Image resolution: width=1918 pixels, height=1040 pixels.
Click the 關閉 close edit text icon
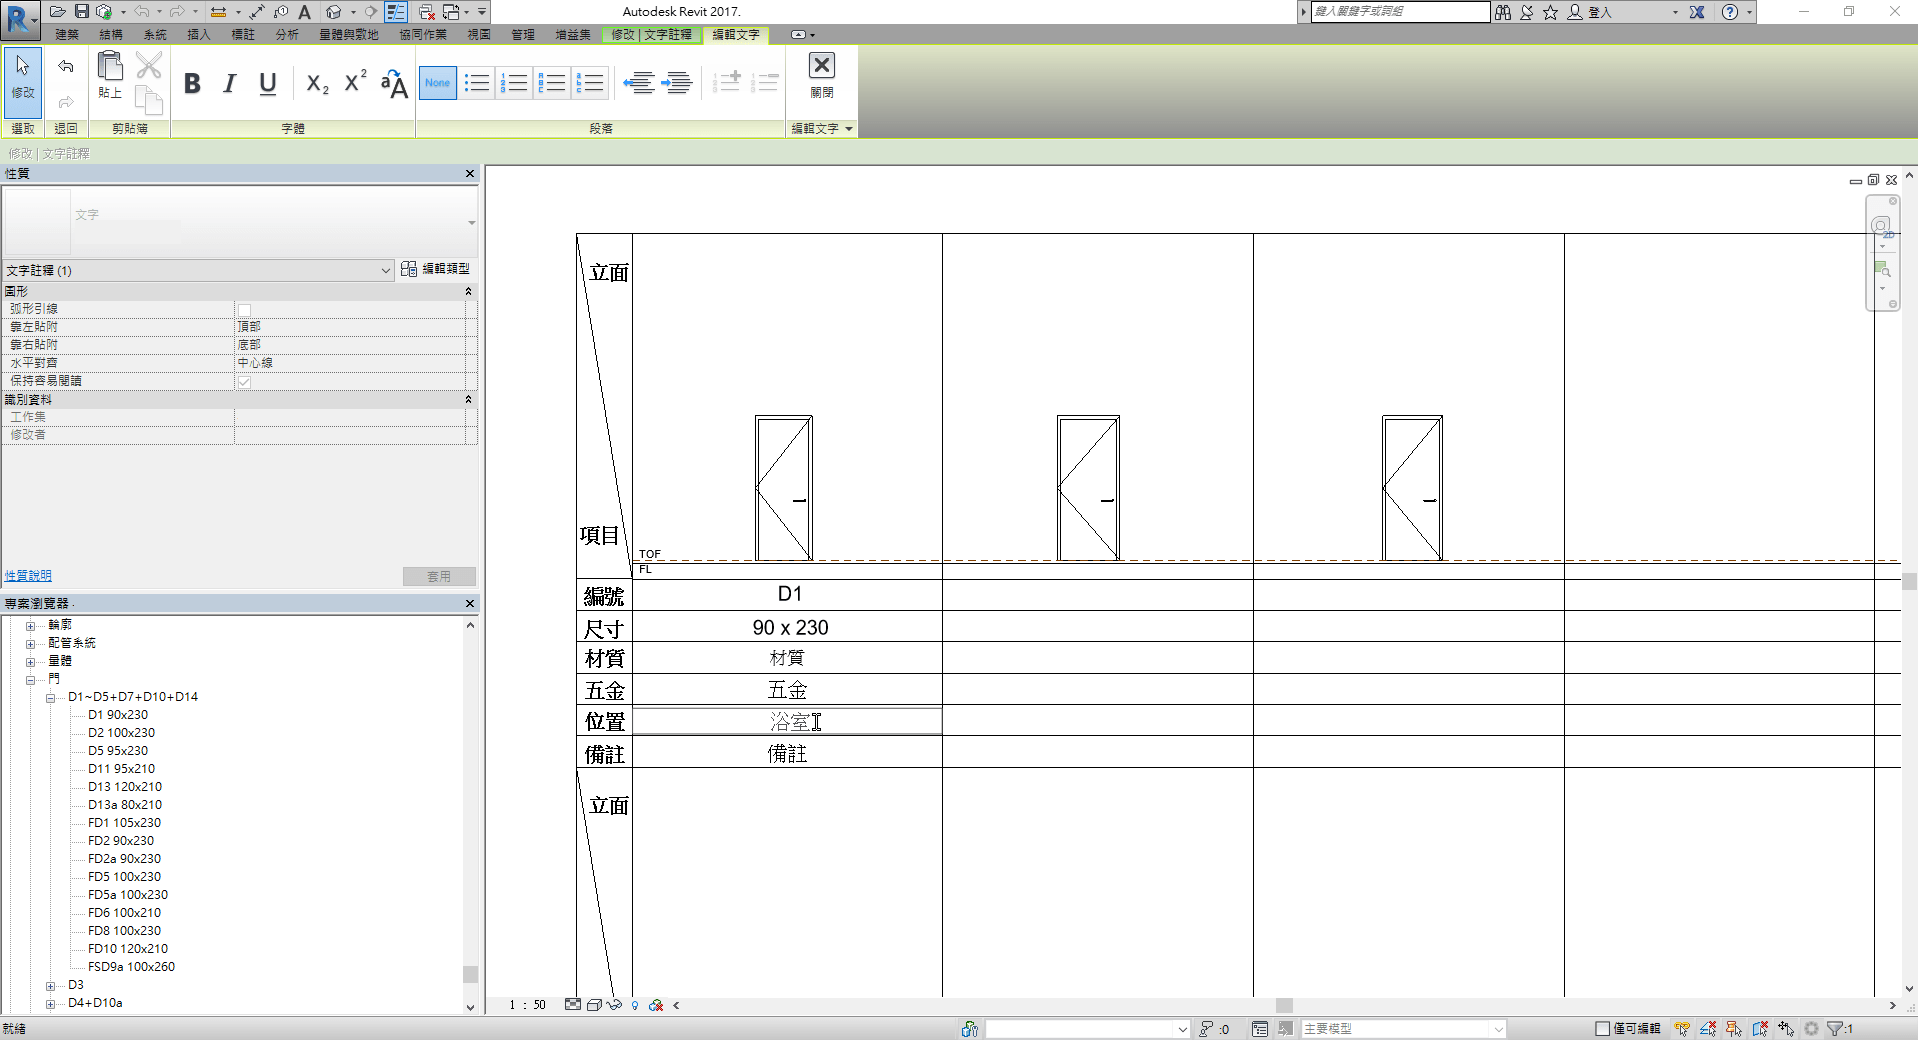pyautogui.click(x=821, y=66)
